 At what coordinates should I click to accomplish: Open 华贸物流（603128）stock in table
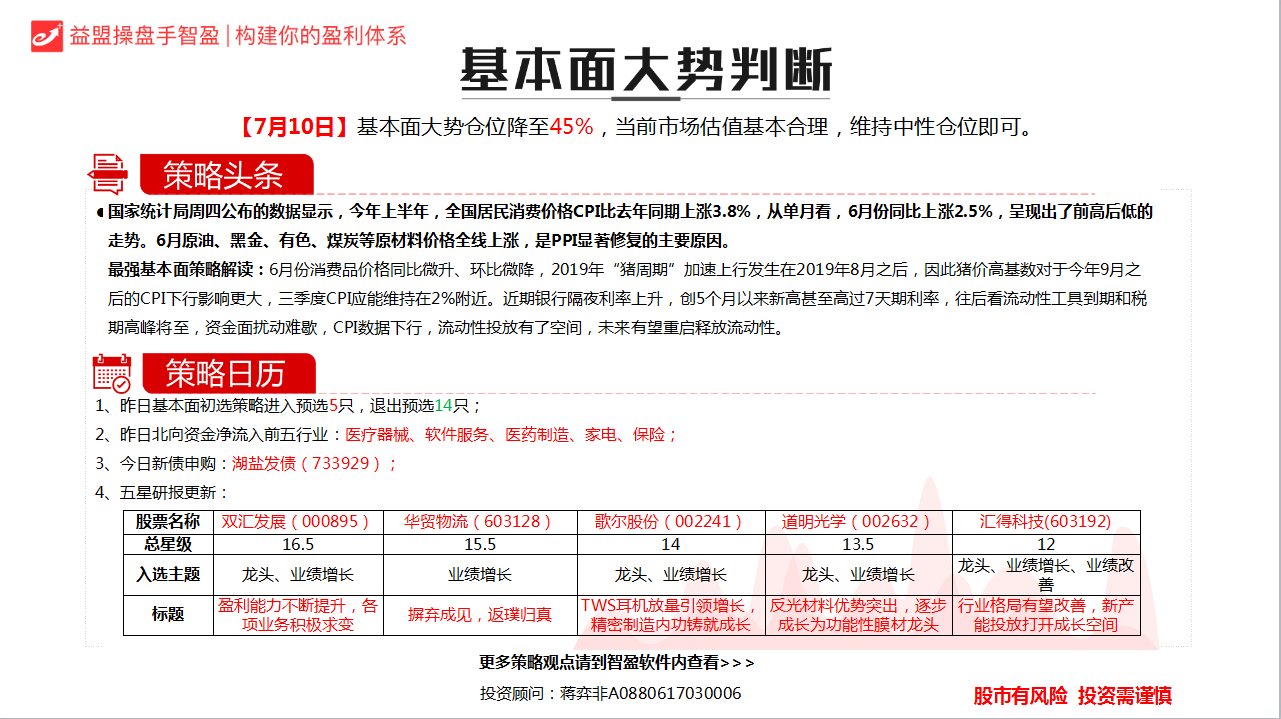[x=479, y=522]
